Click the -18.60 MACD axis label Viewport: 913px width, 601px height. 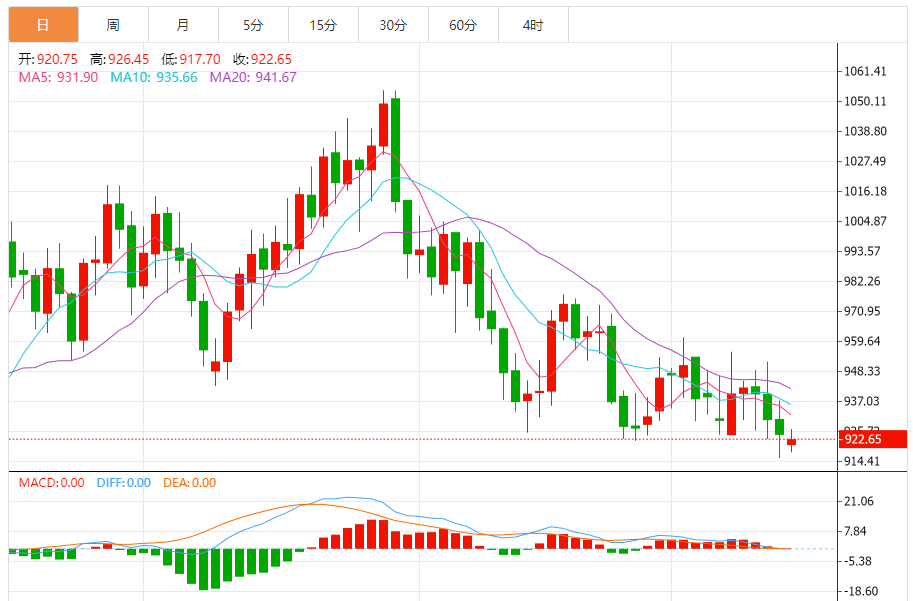(861, 591)
